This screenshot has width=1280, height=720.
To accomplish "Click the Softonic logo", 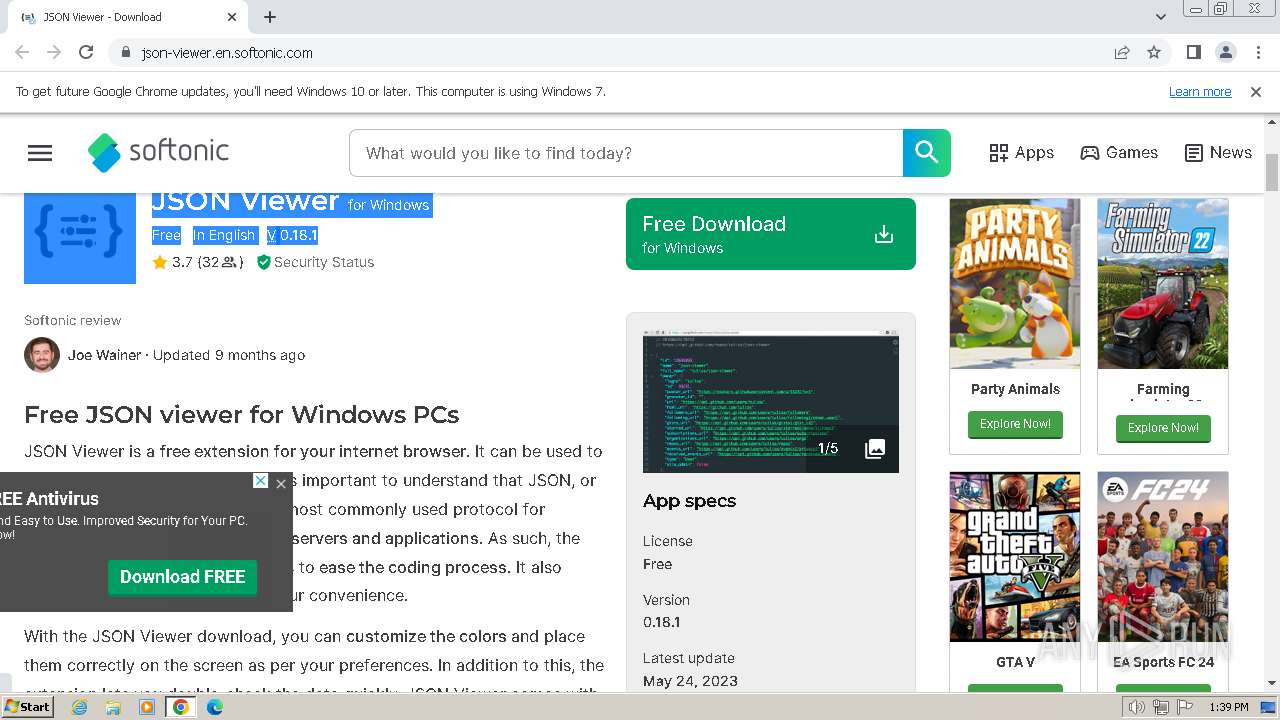I will tap(158, 153).
